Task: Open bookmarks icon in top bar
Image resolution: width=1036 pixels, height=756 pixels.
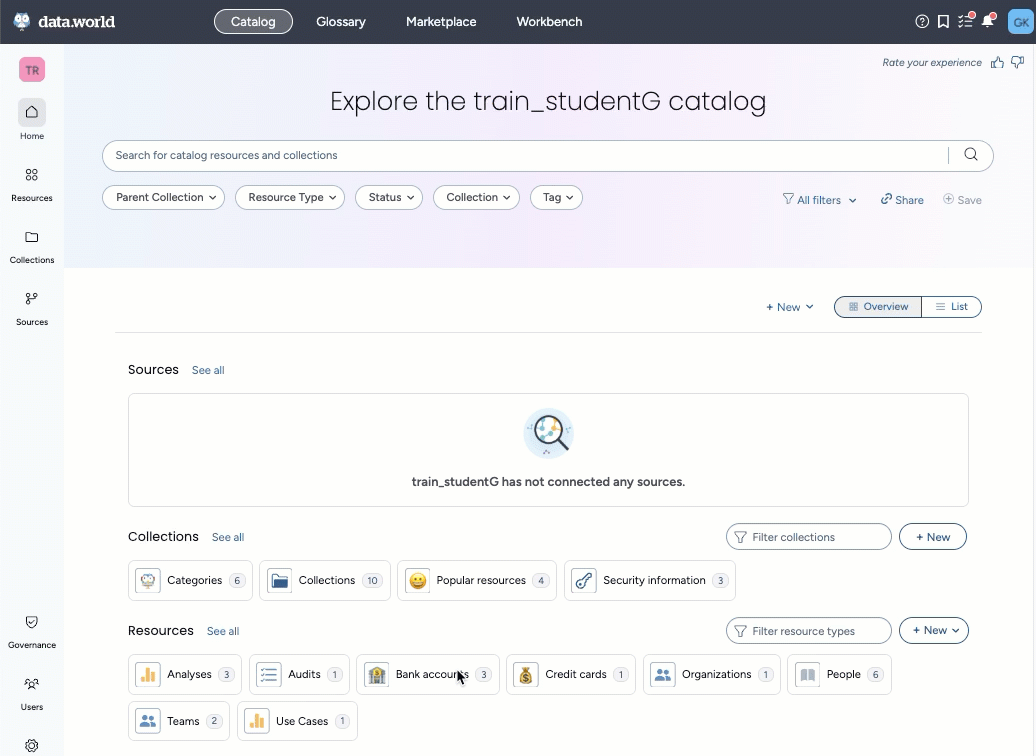Action: click(x=944, y=21)
